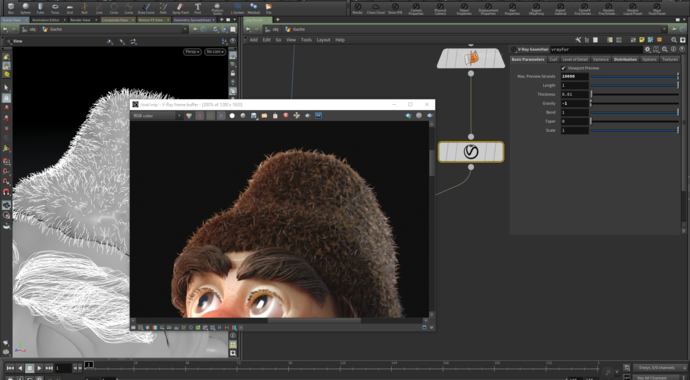The width and height of the screenshot is (690, 380).
Task: Click the Max. Preview Strands input field
Action: [575, 77]
